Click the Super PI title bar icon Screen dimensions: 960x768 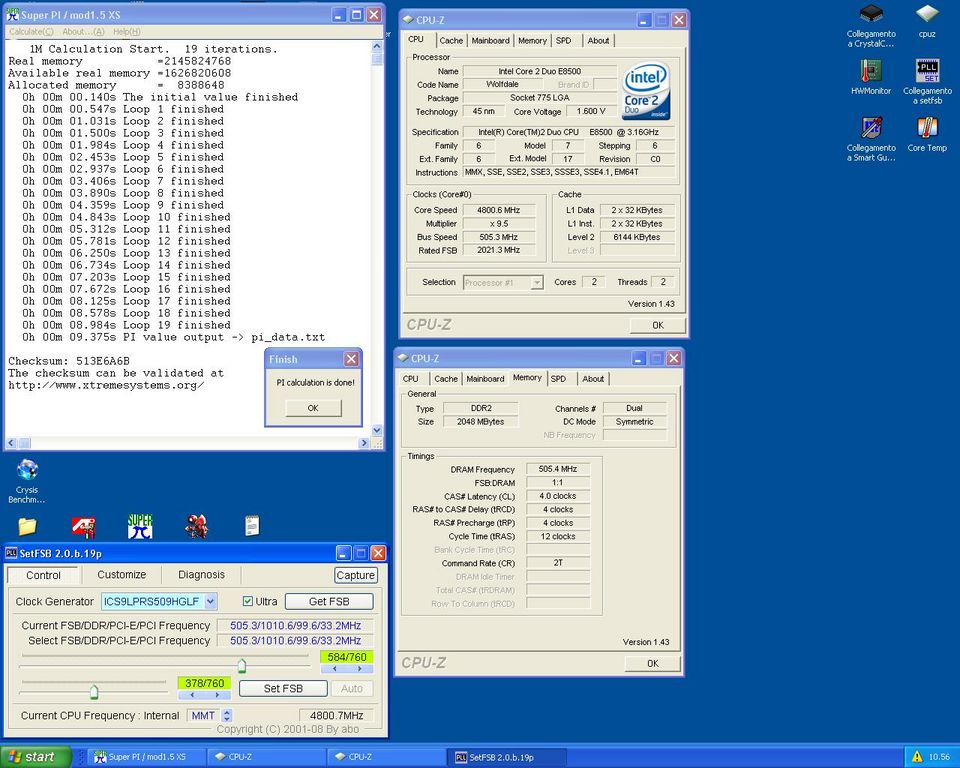point(13,15)
